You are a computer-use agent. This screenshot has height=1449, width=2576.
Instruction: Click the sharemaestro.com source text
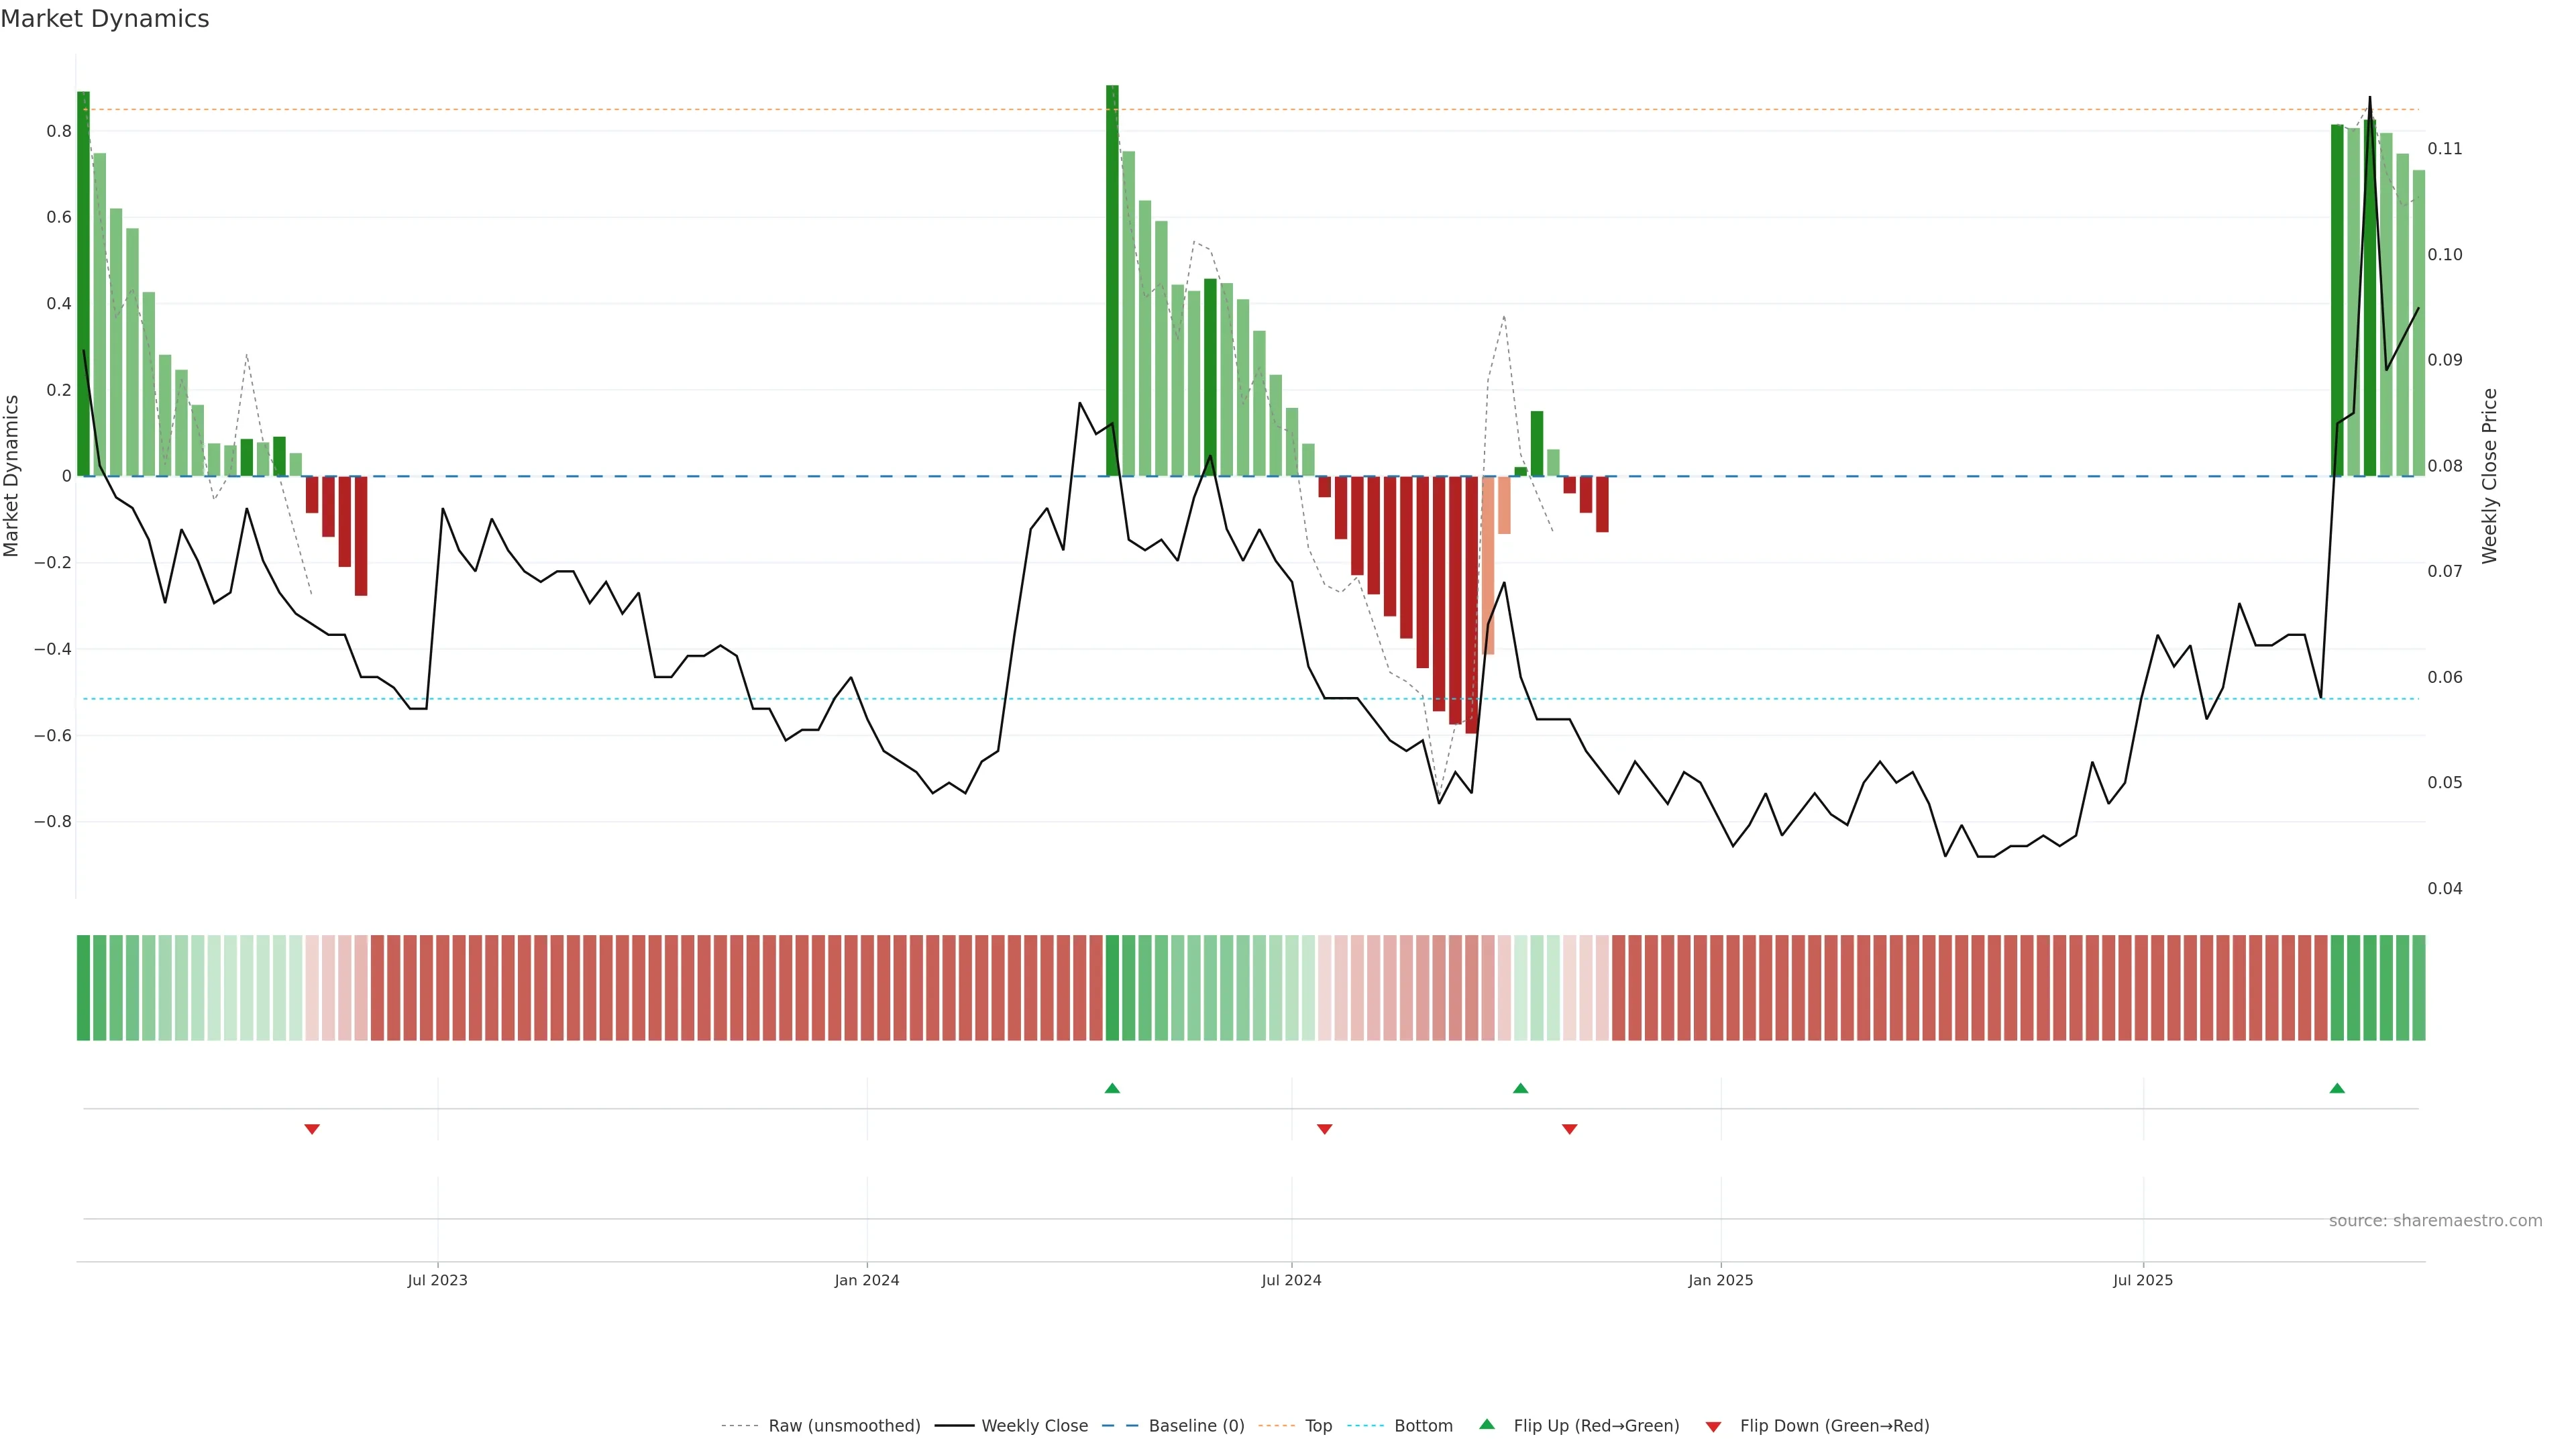pos(2435,1220)
